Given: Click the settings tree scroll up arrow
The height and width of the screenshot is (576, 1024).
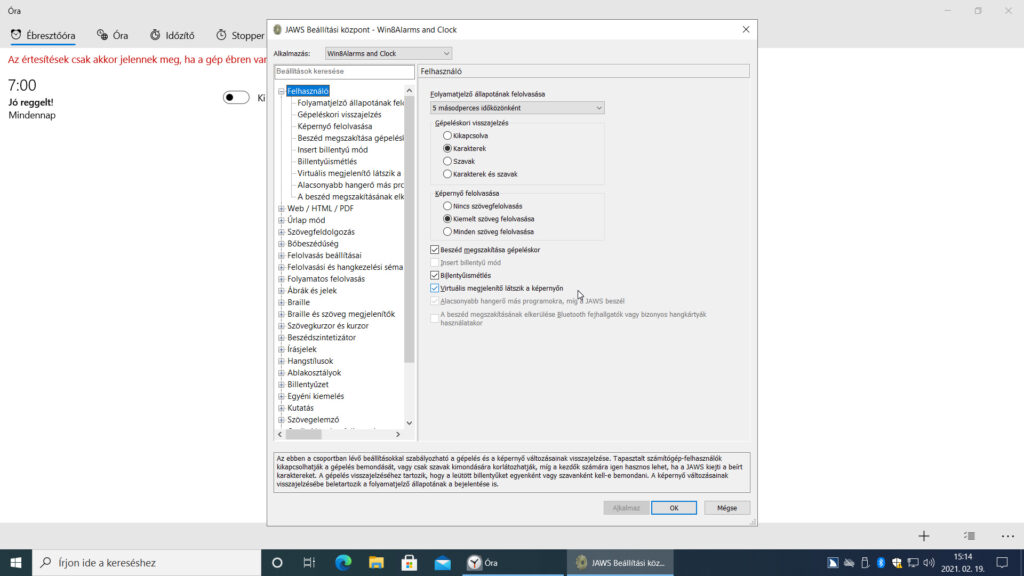Looking at the screenshot, I should pos(409,91).
